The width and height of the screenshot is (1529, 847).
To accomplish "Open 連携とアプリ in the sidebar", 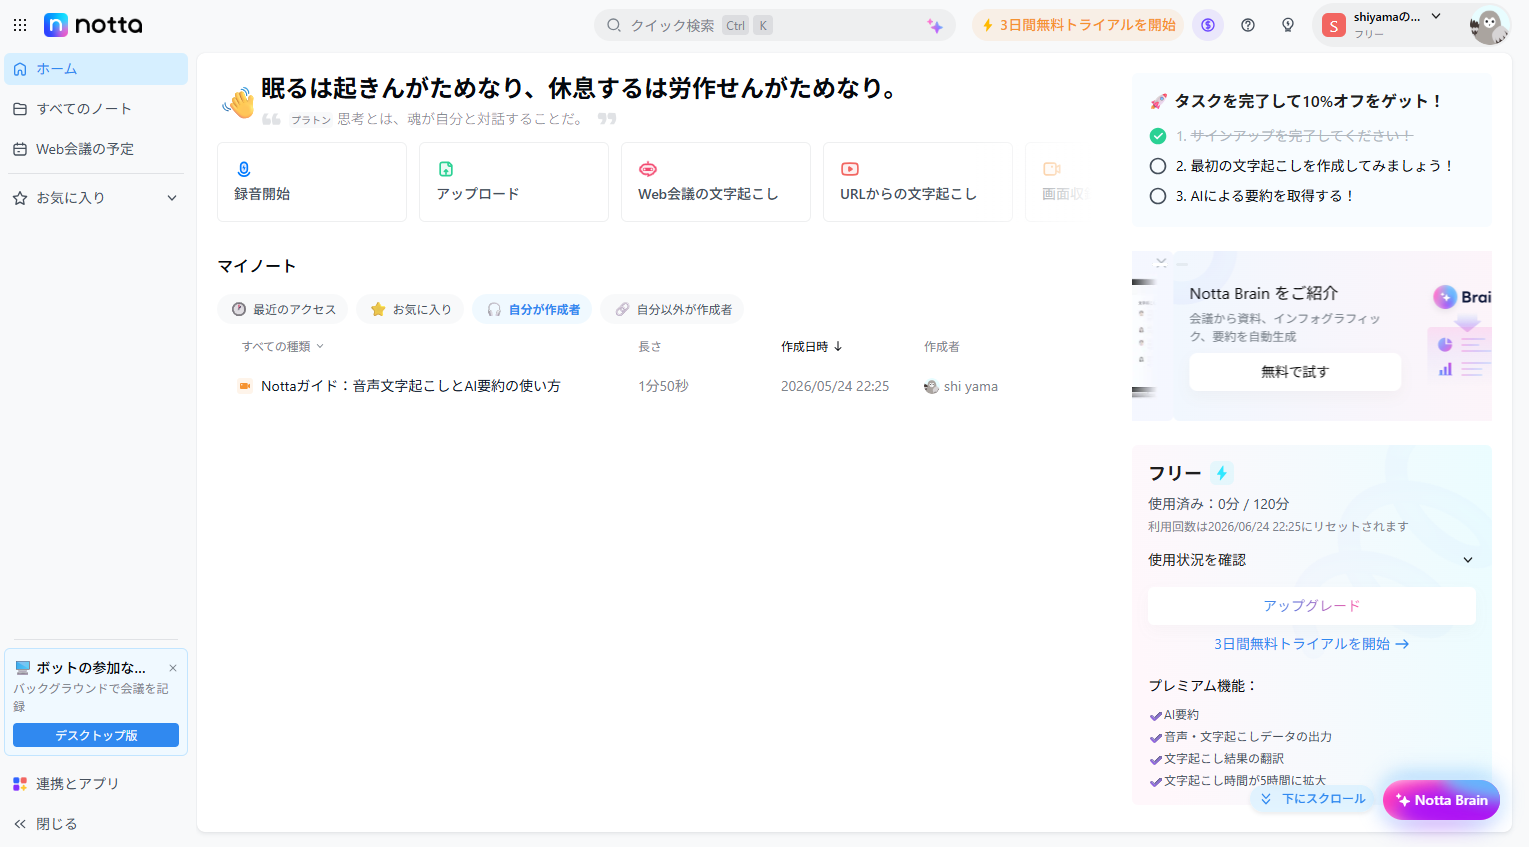I will (x=96, y=784).
